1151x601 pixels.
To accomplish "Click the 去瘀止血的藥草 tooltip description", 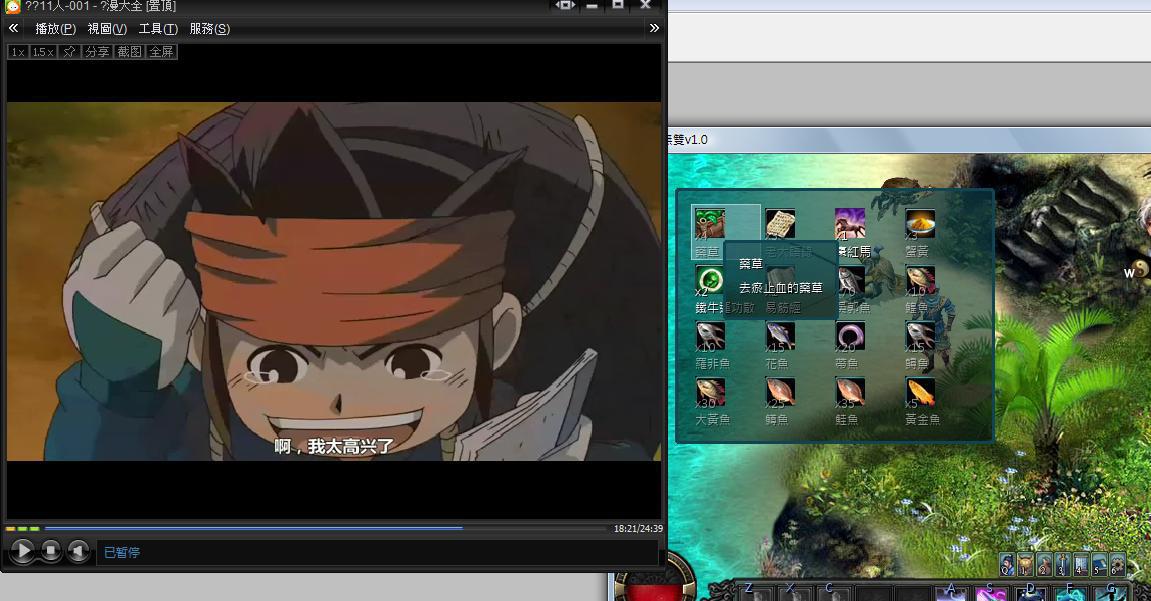I will pos(780,288).
